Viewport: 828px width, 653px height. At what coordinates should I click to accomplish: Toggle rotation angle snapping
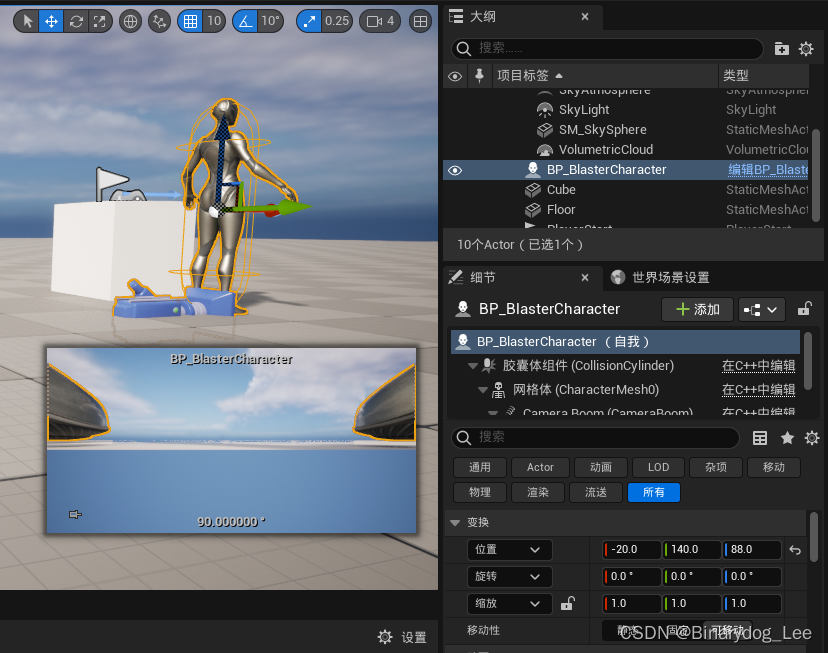tap(246, 21)
